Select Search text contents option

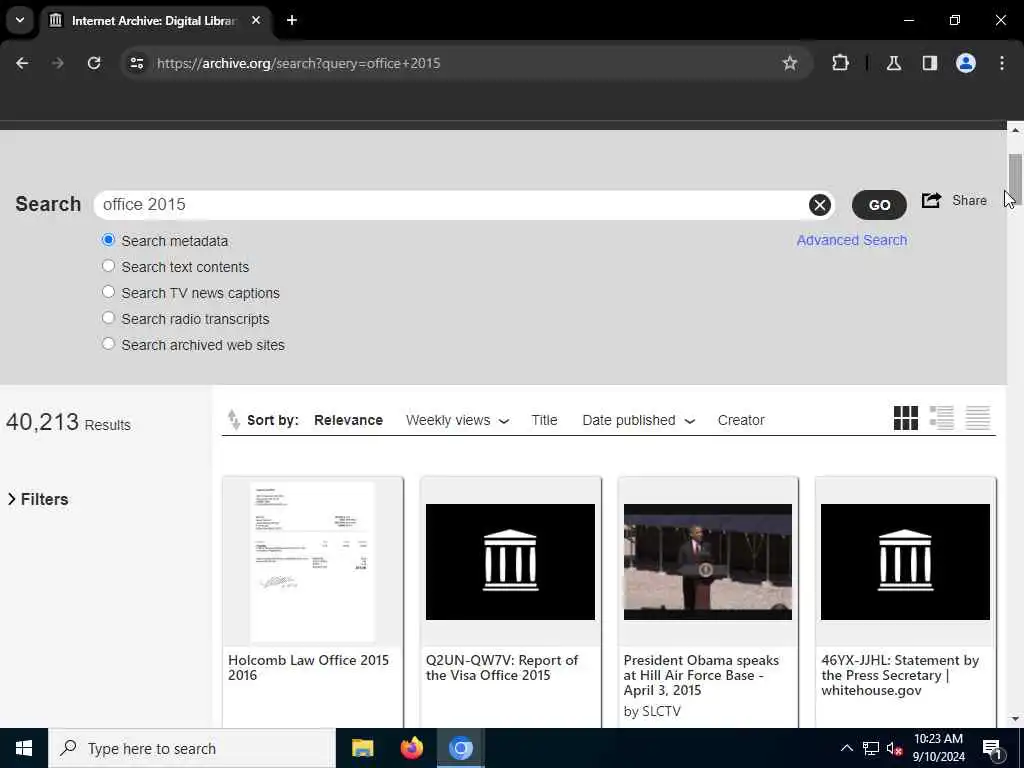pyautogui.click(x=108, y=266)
